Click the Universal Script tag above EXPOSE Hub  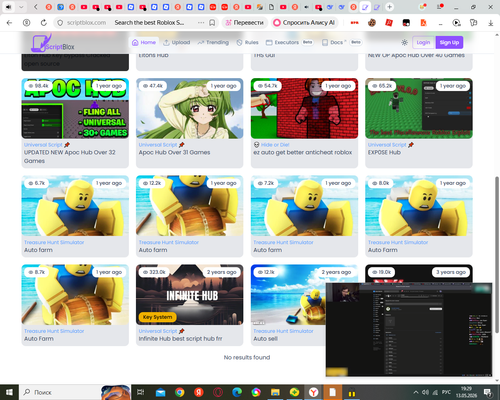[387, 145]
